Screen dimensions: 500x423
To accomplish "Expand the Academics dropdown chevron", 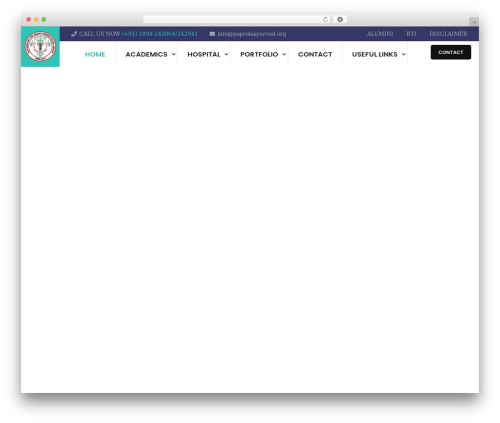I will click(x=173, y=54).
